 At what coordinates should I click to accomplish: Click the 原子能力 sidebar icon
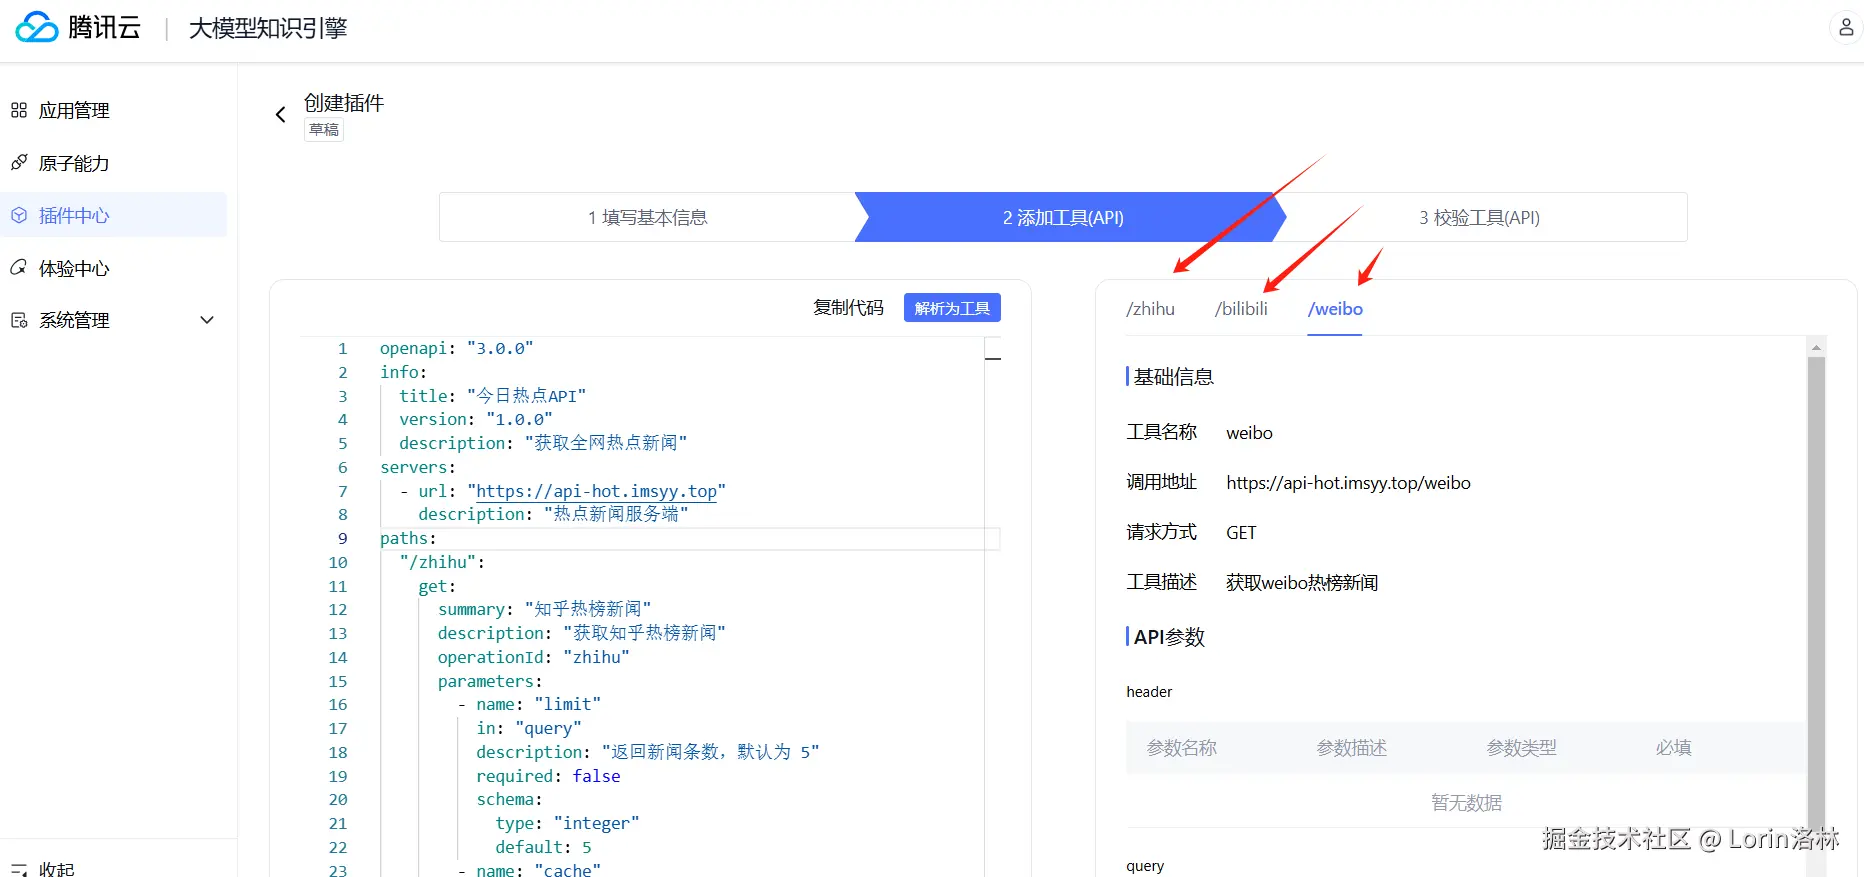(19, 162)
